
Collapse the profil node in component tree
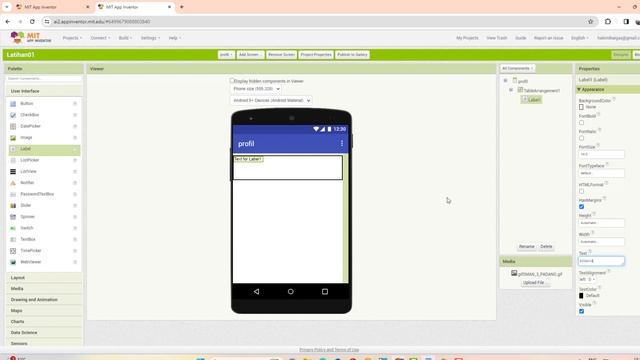pos(505,81)
